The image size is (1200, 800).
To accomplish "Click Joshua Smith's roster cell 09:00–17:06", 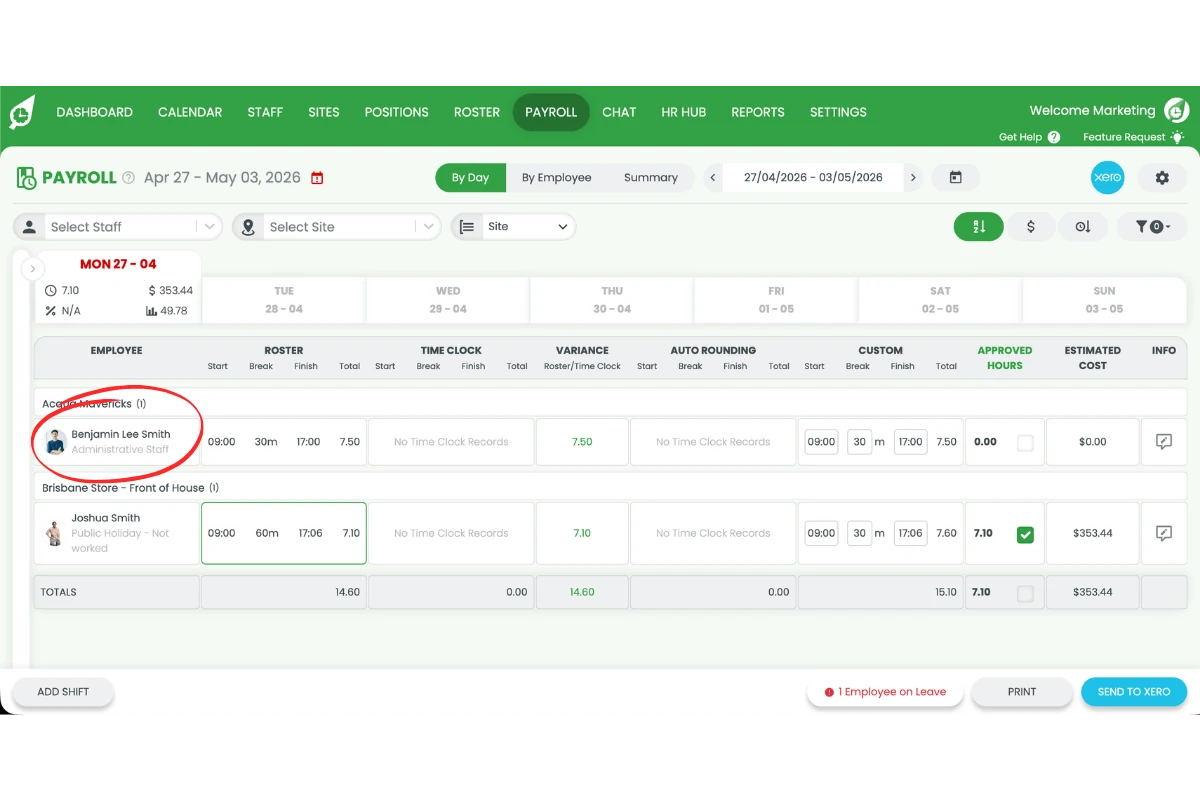I will (x=284, y=533).
